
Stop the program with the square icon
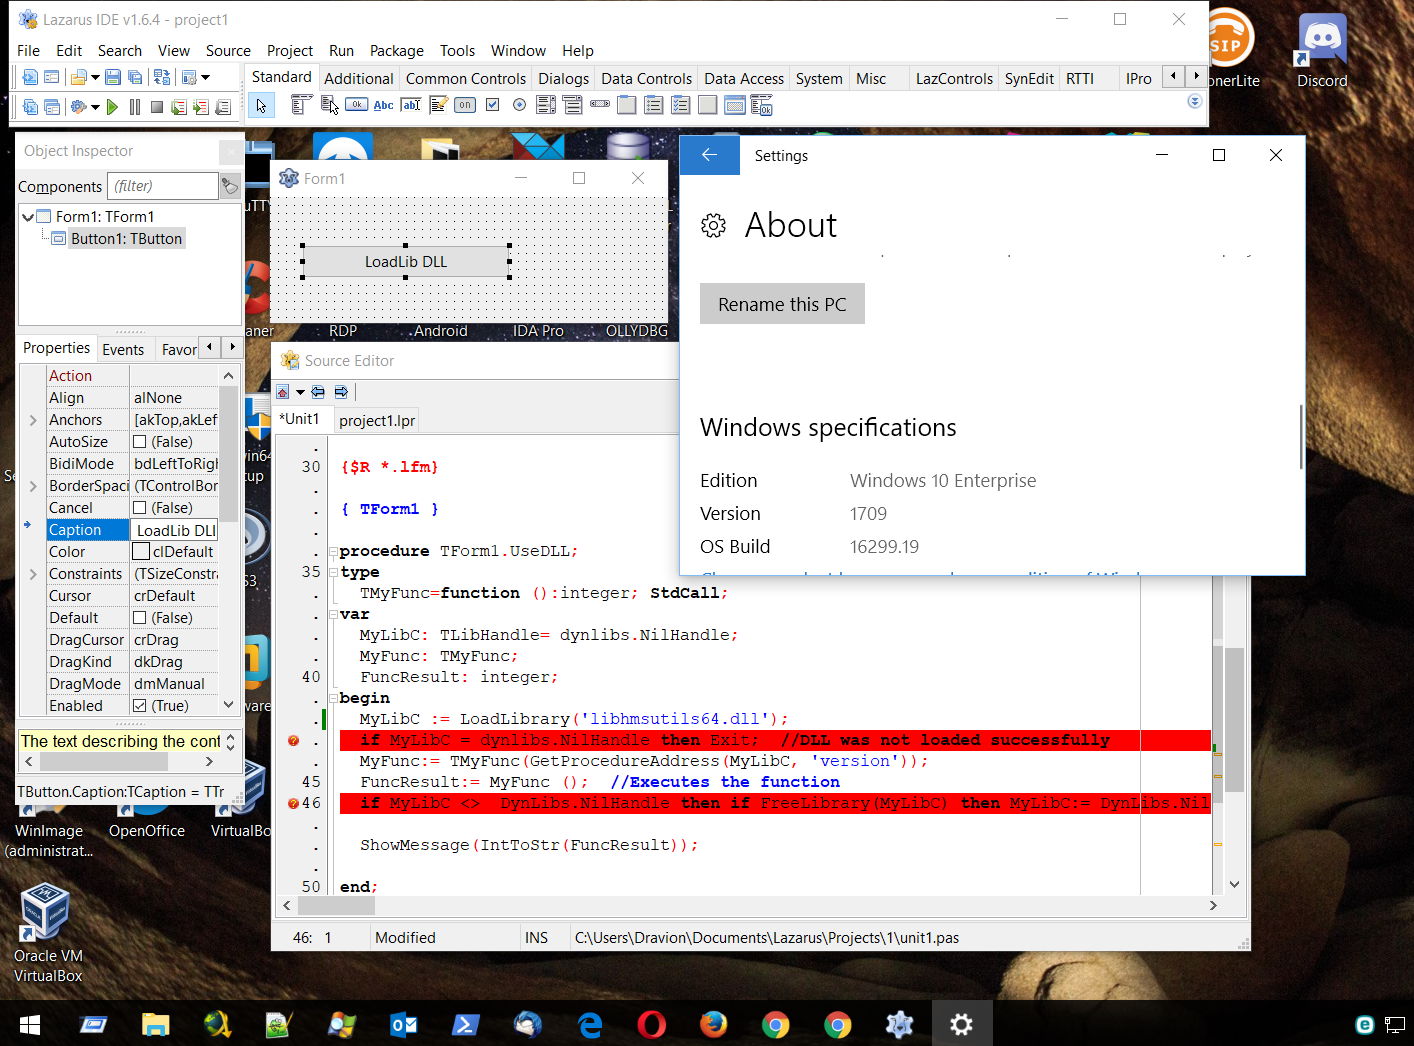(x=157, y=106)
